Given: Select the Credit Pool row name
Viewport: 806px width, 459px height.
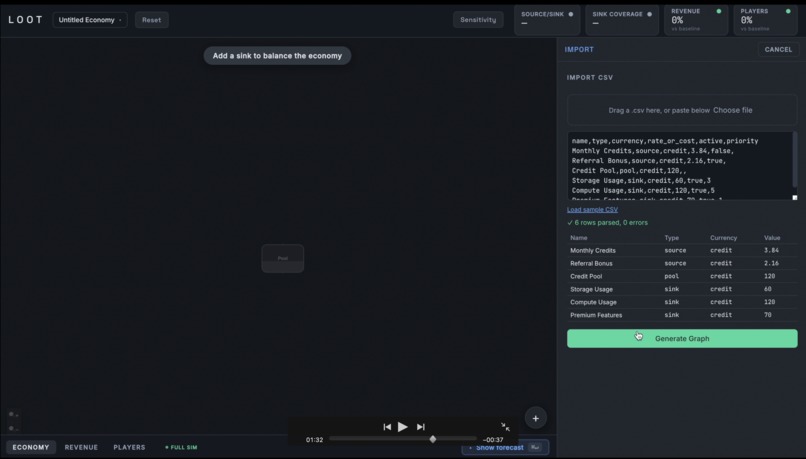Looking at the screenshot, I should (586, 276).
